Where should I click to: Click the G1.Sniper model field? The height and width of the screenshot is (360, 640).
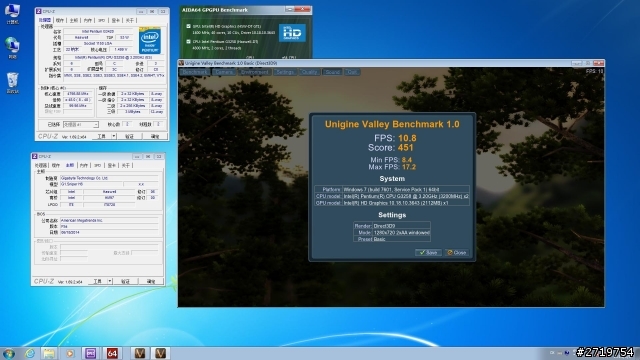pyautogui.click(x=91, y=184)
